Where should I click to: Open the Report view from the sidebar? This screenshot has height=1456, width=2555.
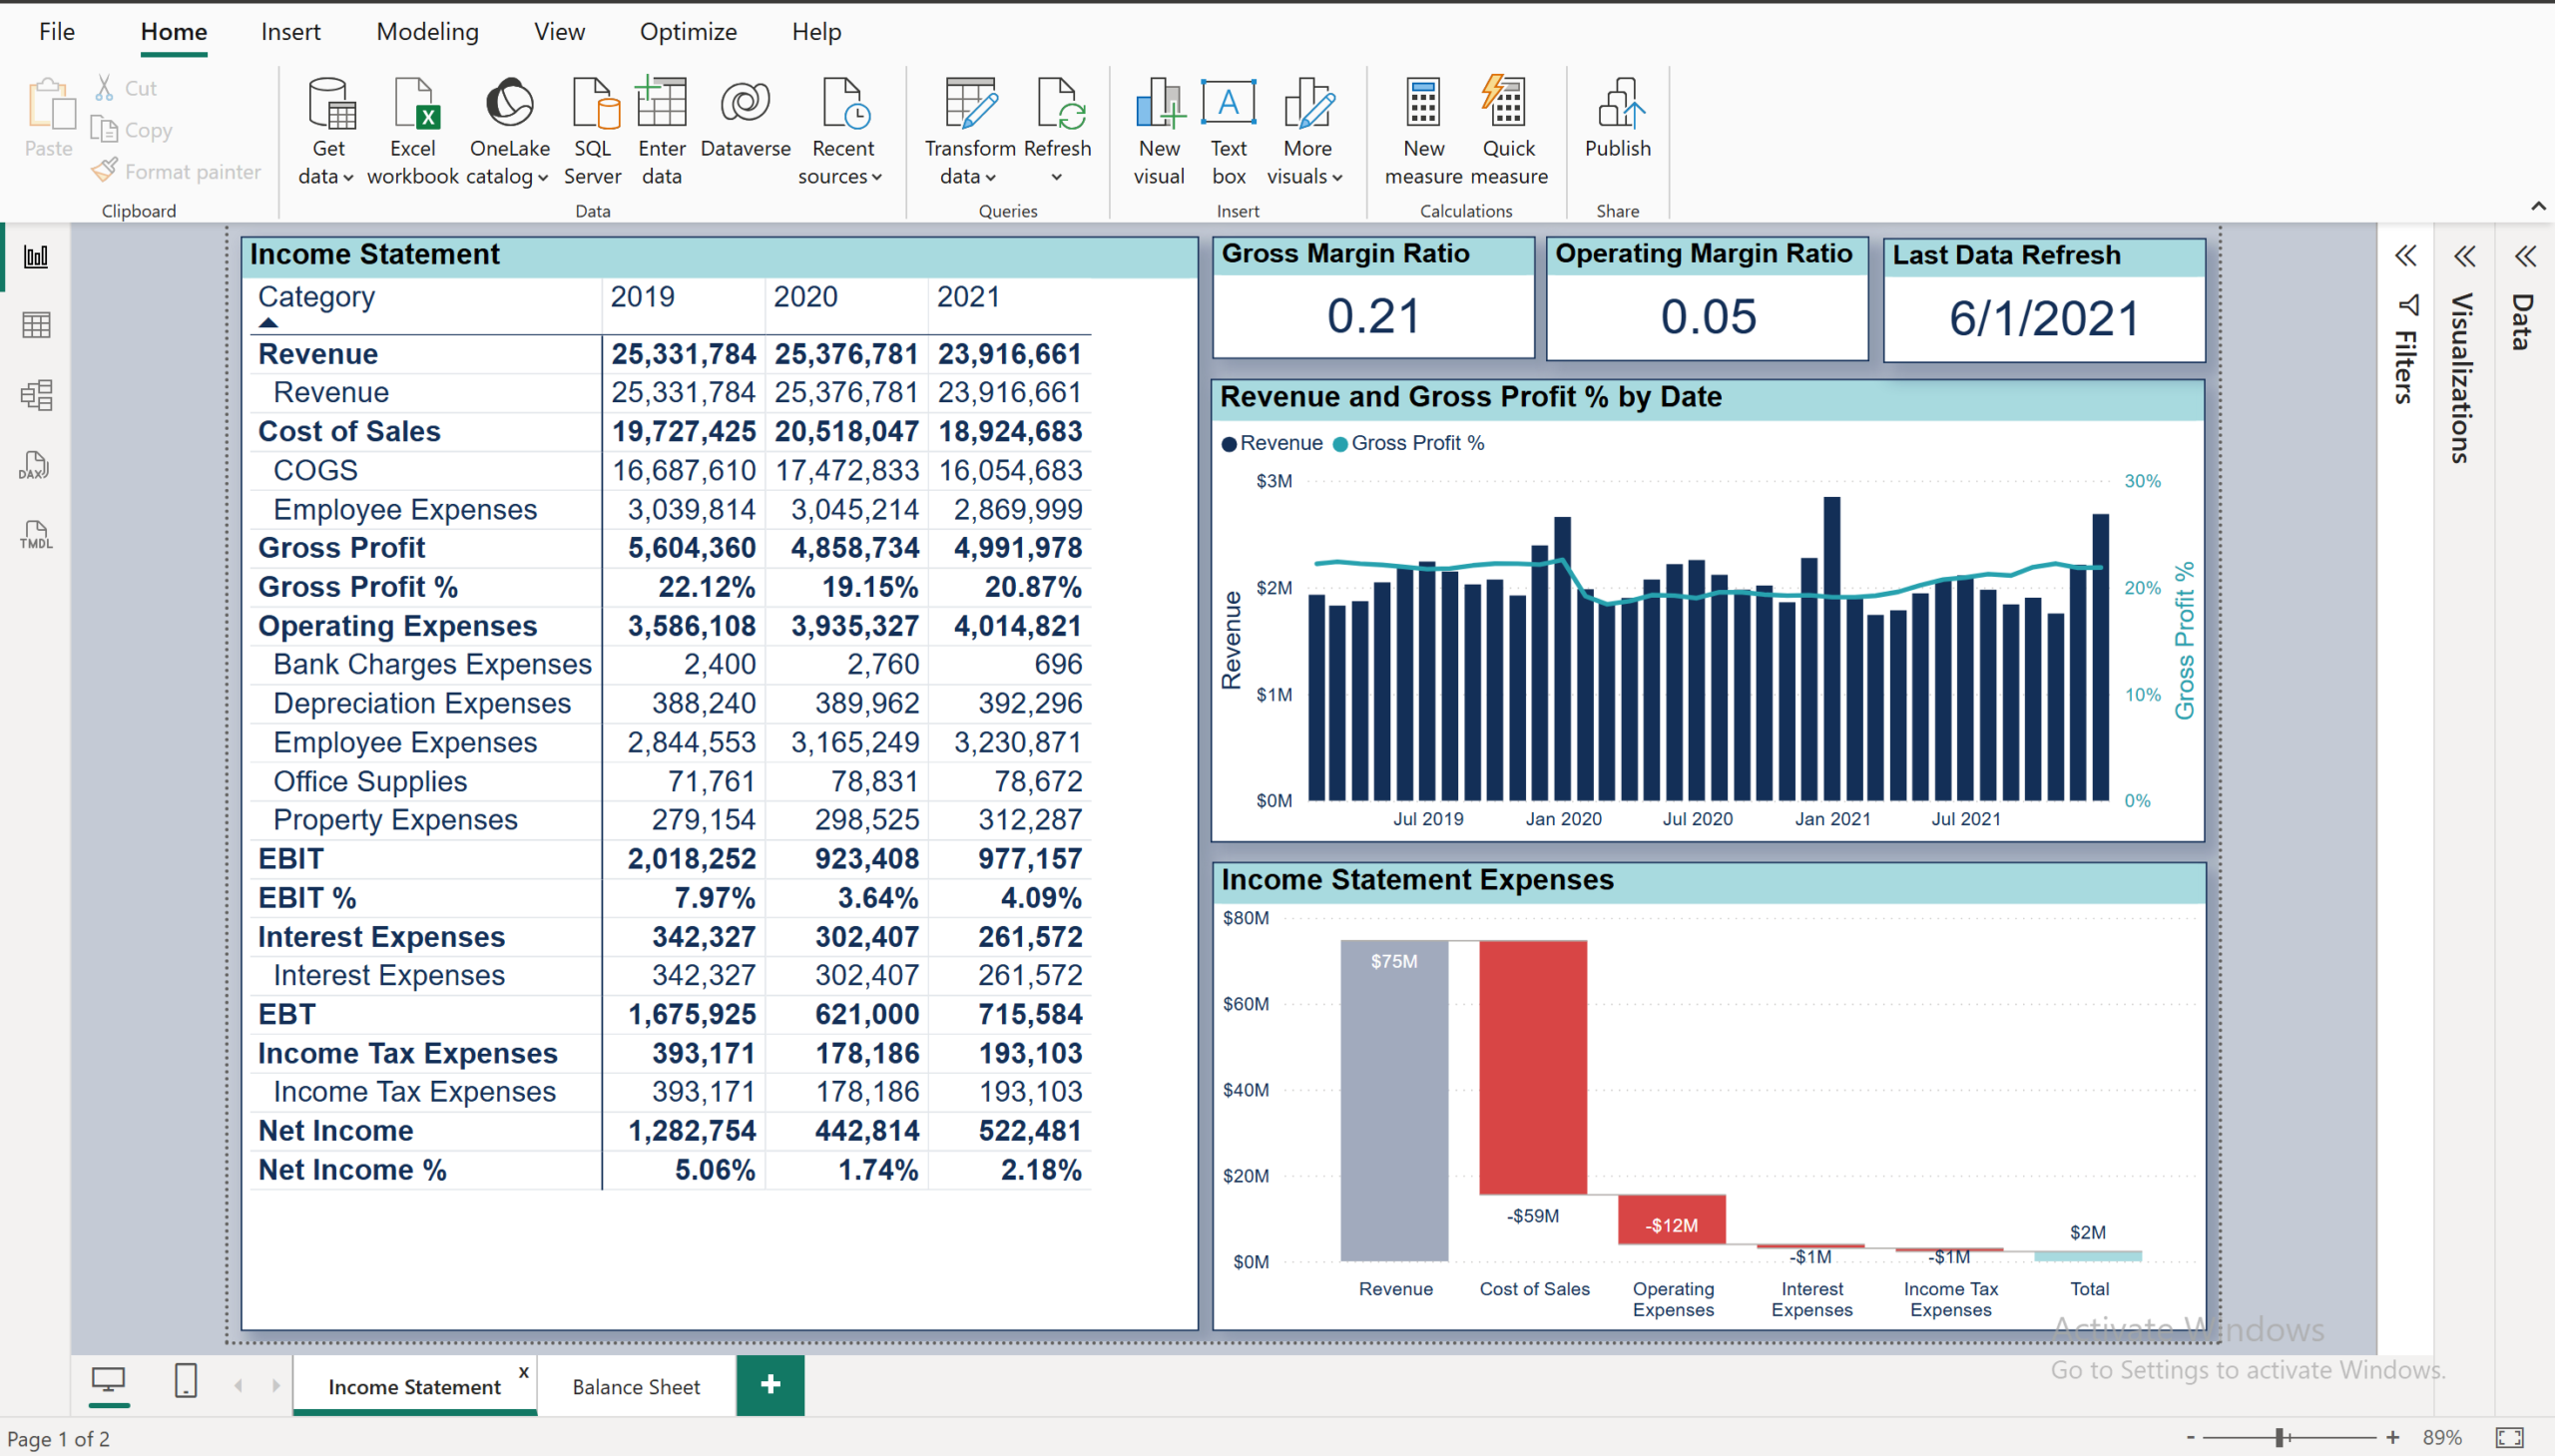tap(36, 257)
